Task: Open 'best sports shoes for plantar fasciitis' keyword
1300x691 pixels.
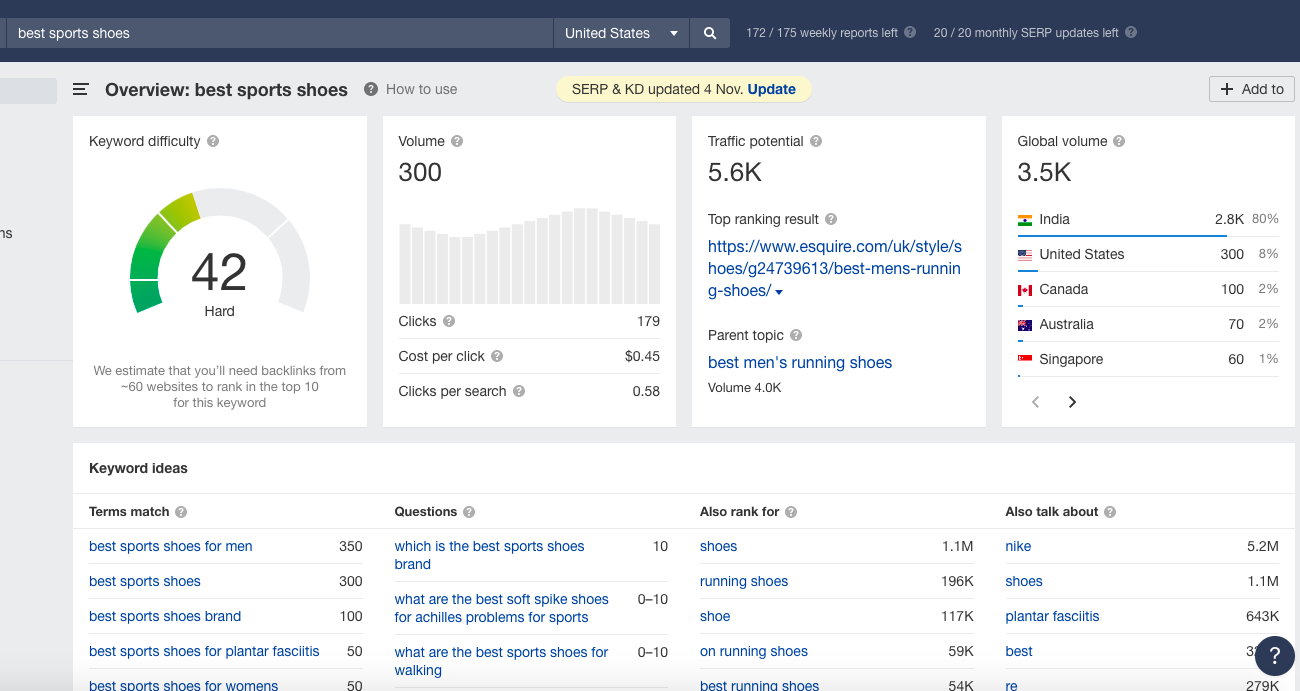Action: coord(204,652)
